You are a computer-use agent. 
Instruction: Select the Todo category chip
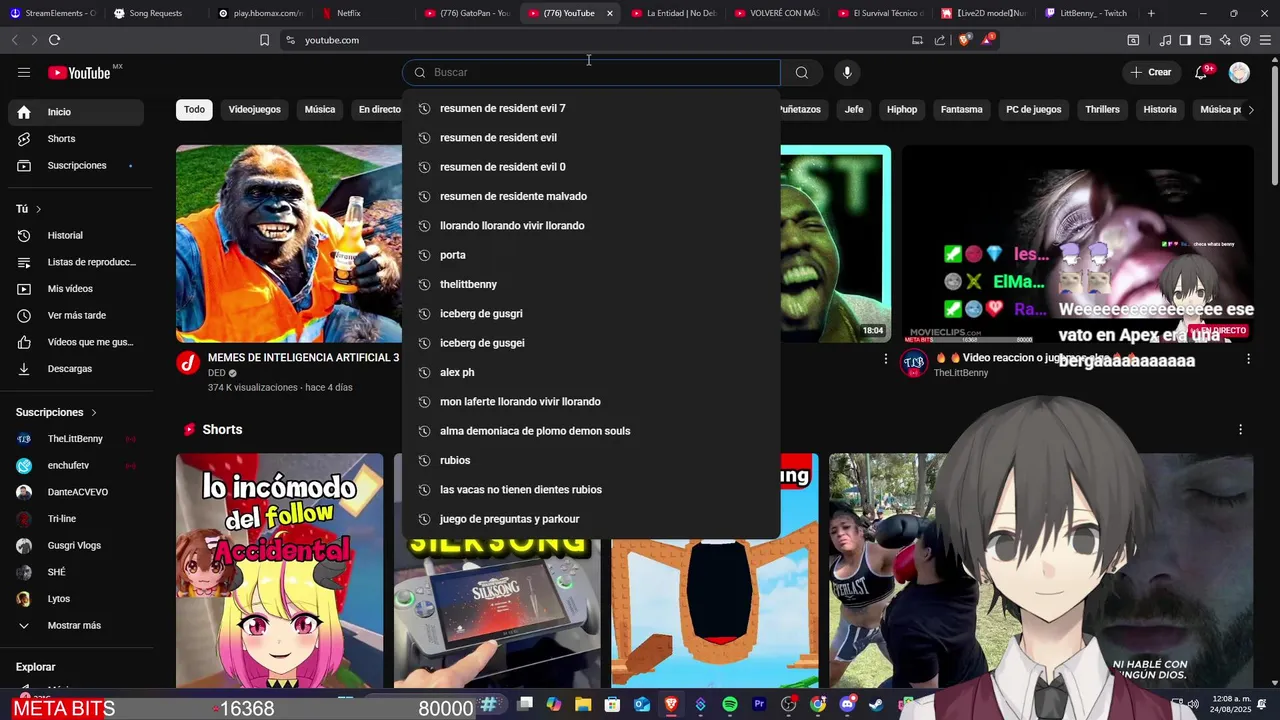point(194,109)
